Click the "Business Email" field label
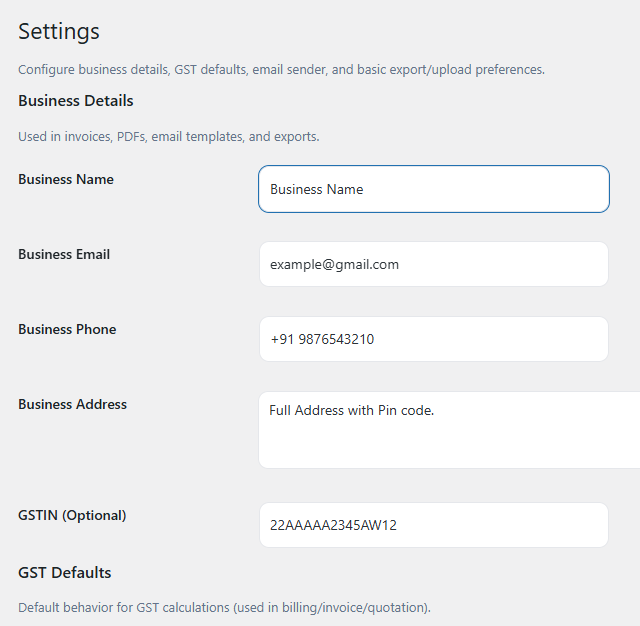Screen dimensions: 640x626 64,255
